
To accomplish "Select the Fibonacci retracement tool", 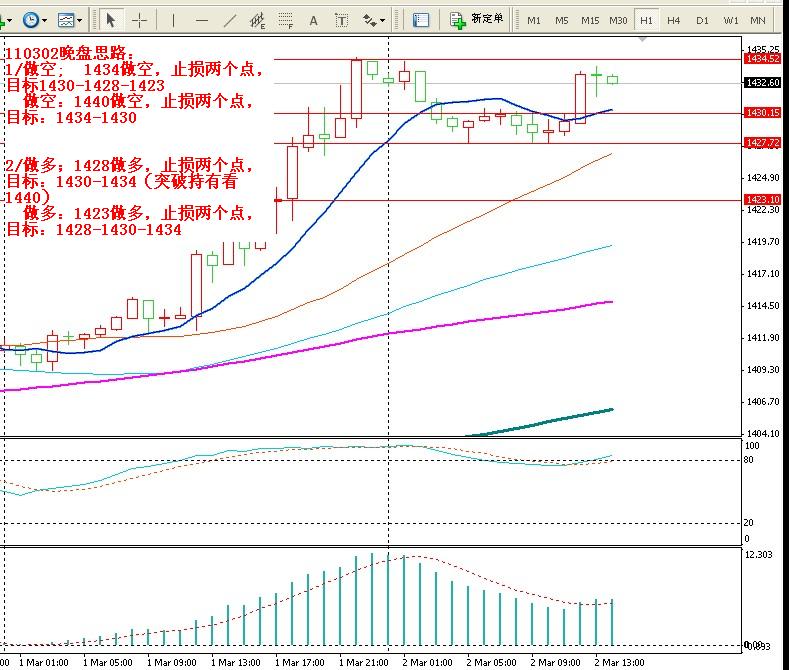I will (x=287, y=19).
